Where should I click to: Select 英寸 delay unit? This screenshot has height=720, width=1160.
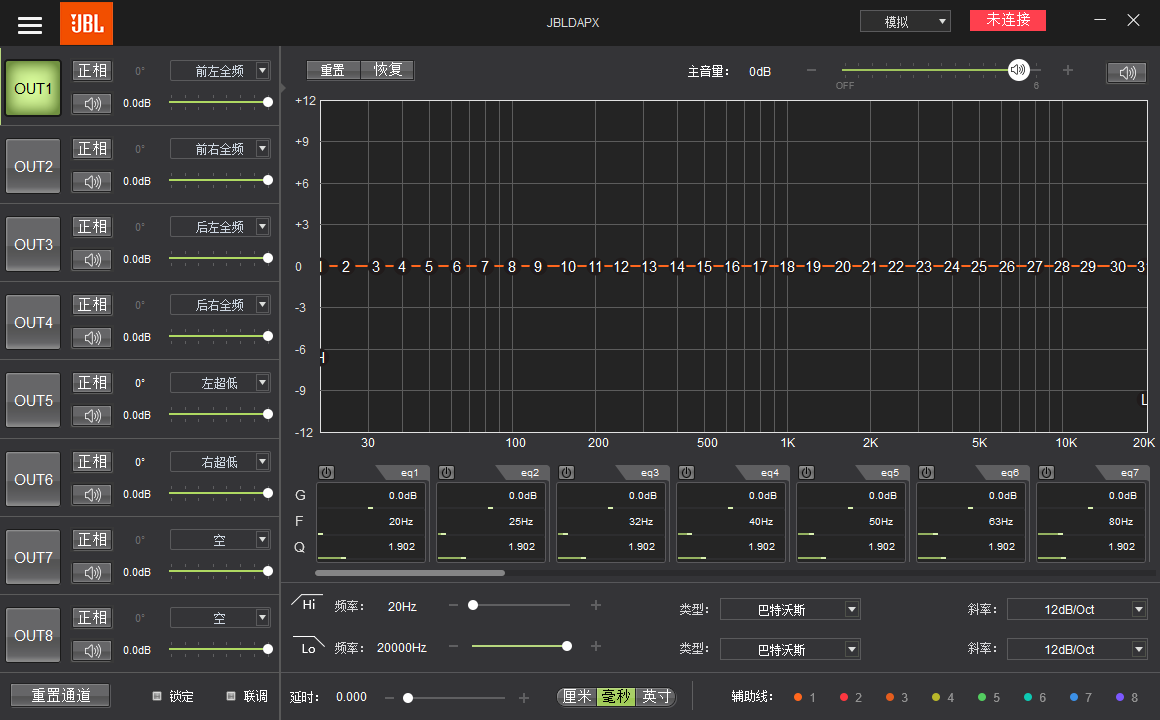[656, 696]
